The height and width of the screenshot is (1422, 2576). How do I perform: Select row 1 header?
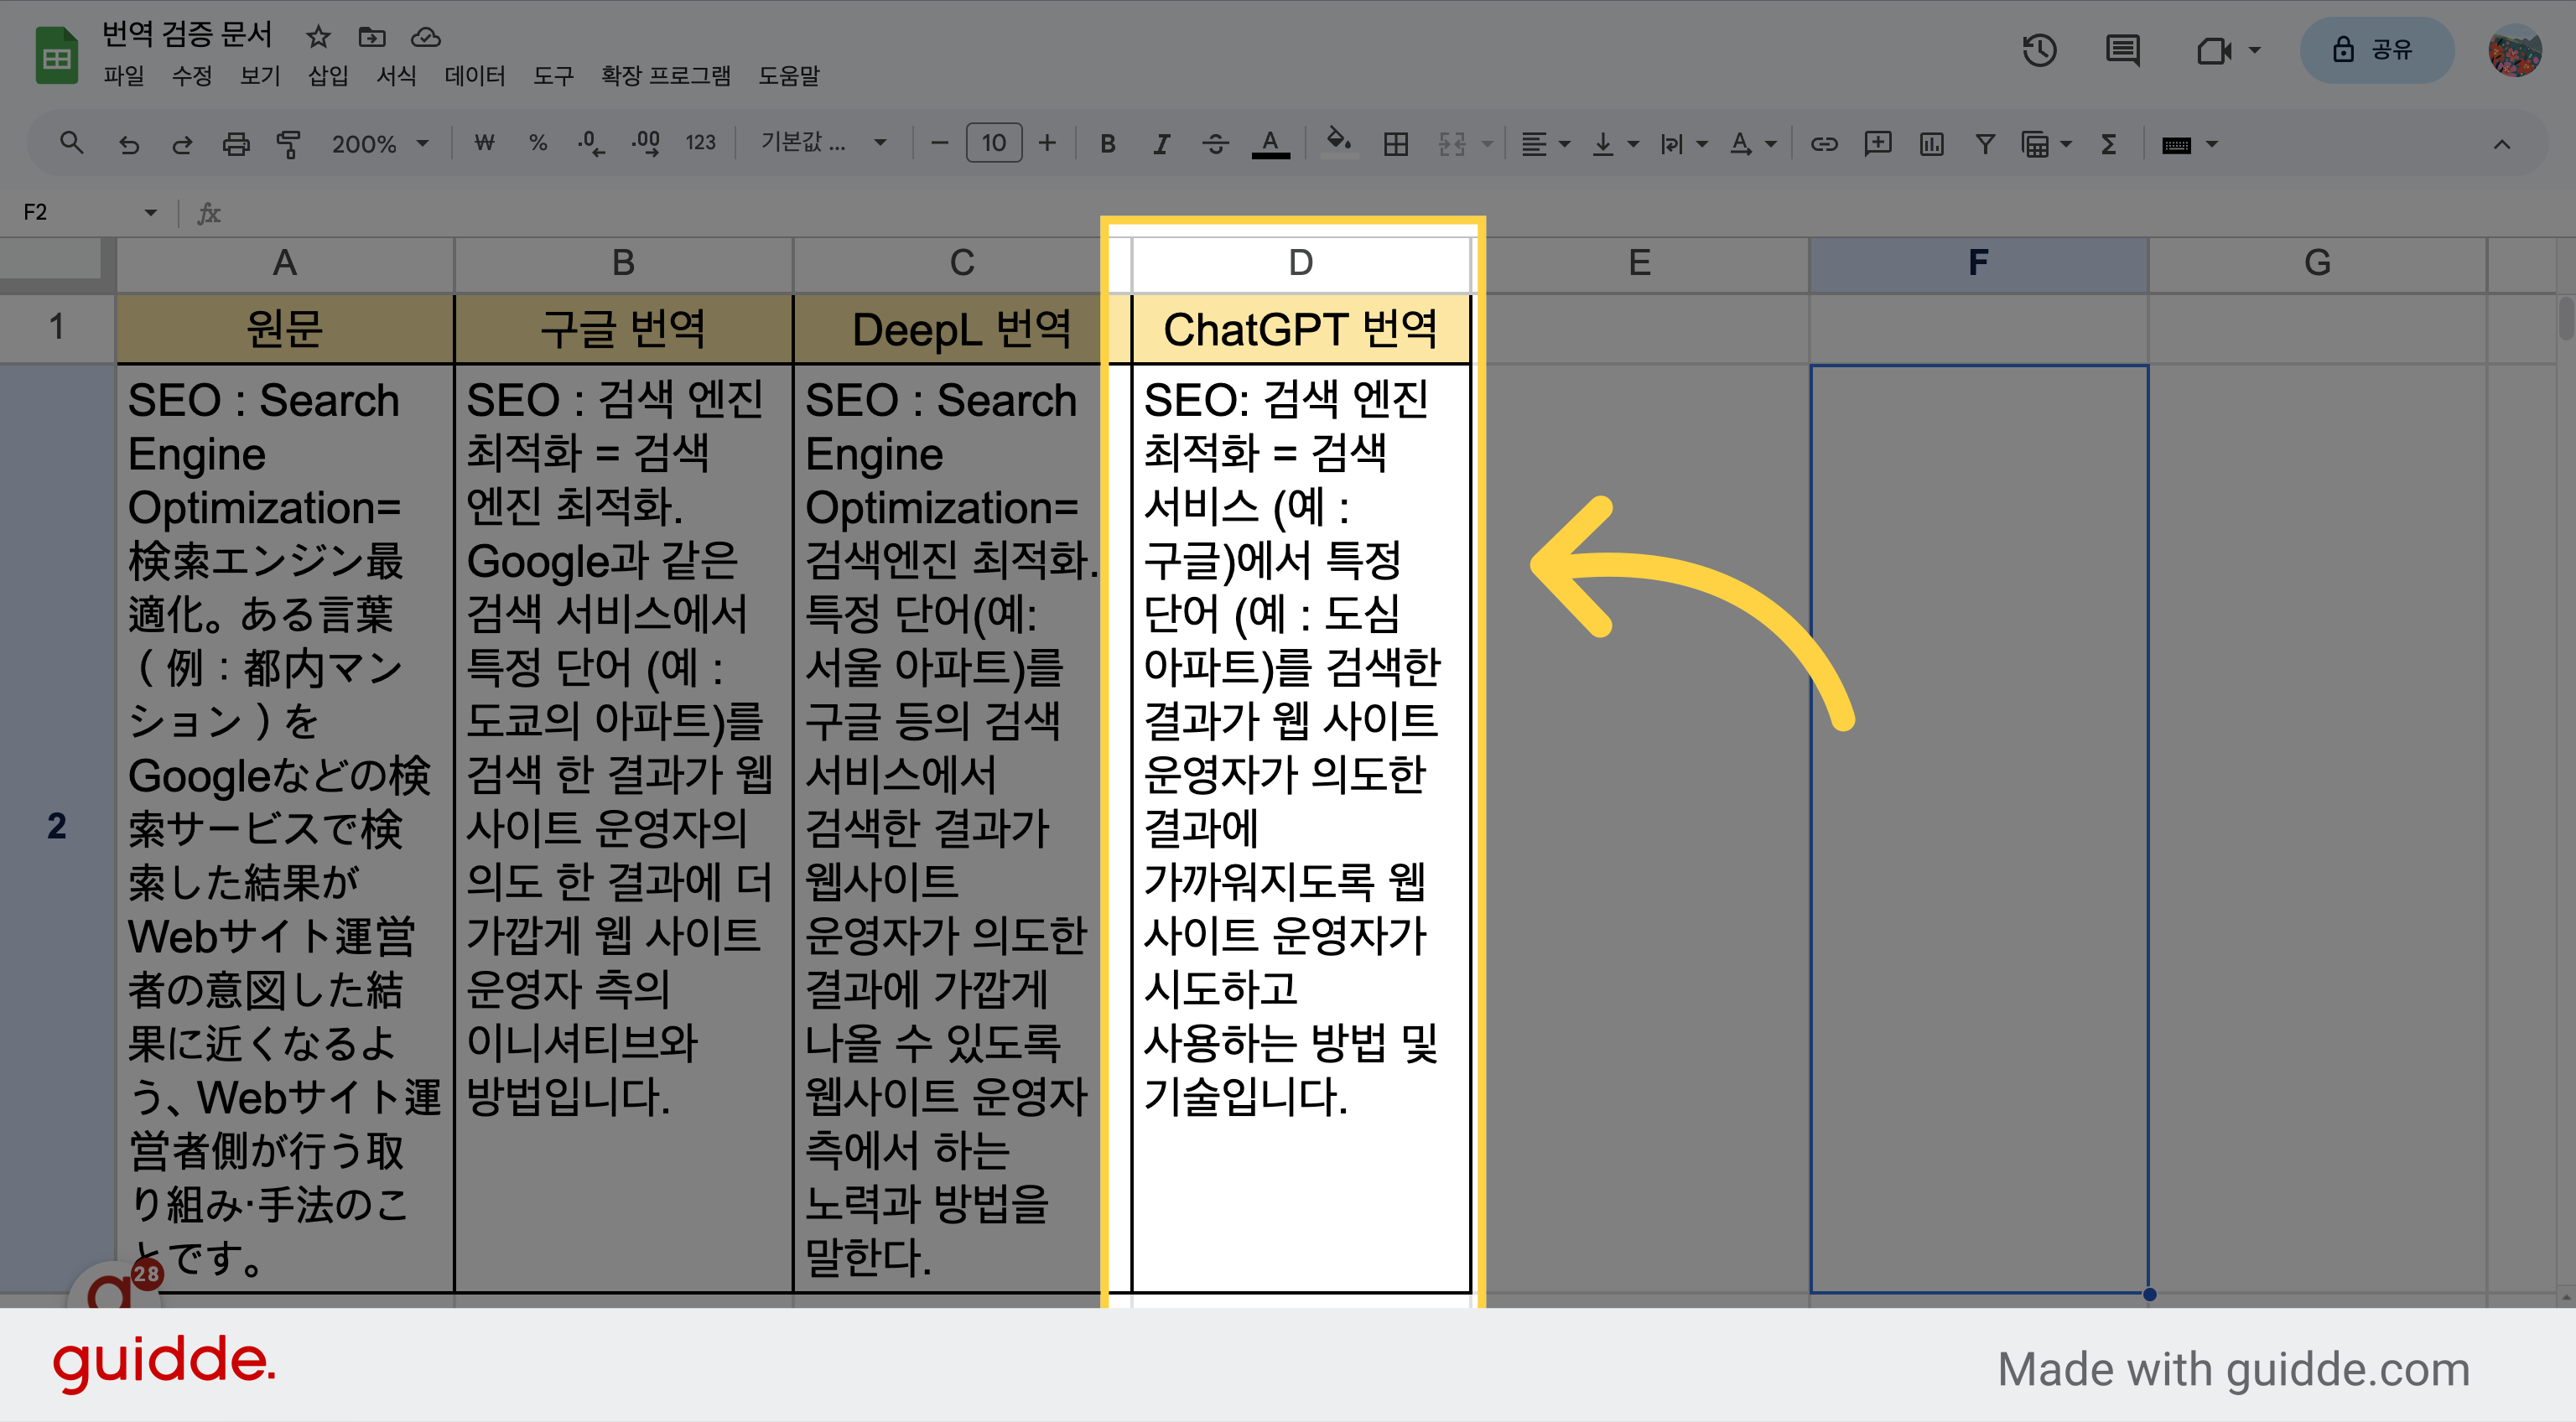click(57, 327)
